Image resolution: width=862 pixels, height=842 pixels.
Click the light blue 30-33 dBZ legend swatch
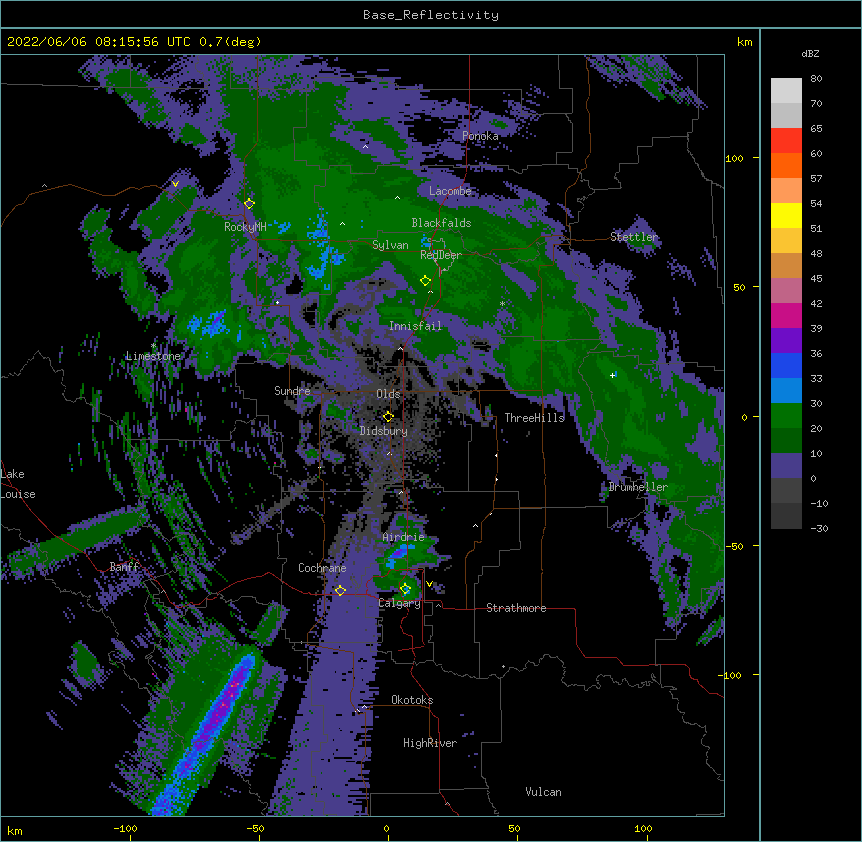(786, 391)
